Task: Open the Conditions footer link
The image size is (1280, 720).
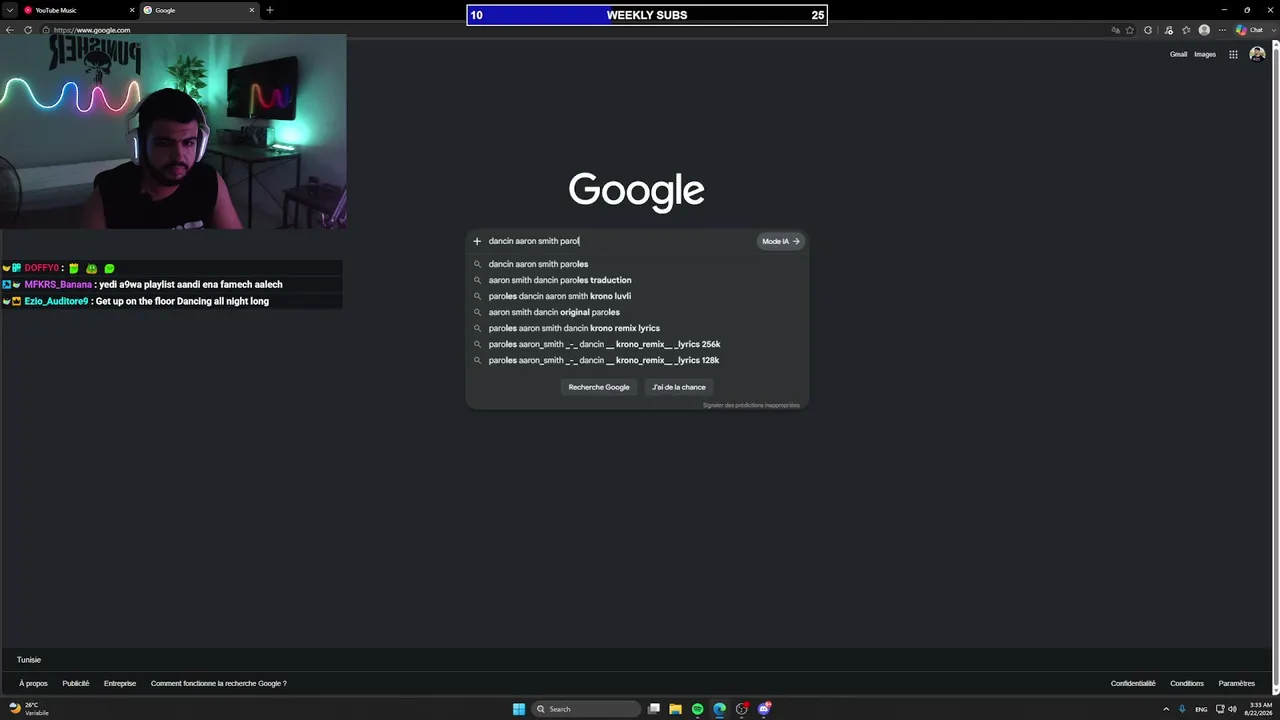Action: (1187, 684)
